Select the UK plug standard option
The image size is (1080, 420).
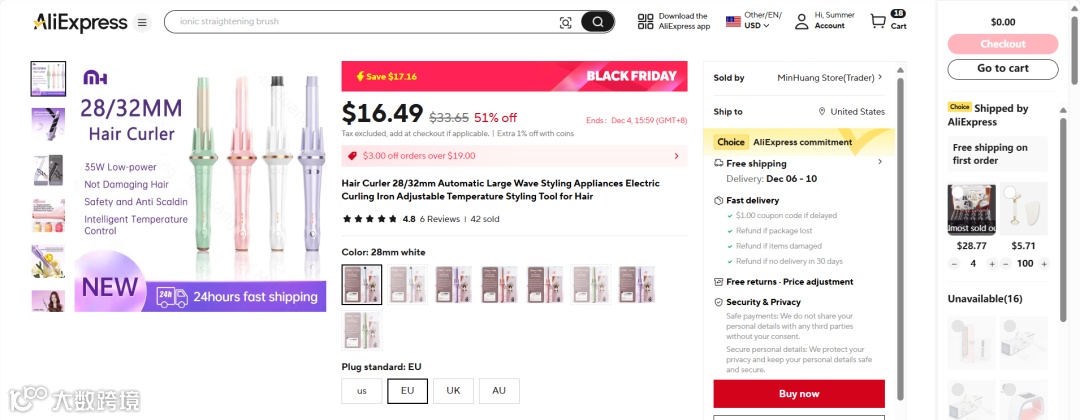453,391
